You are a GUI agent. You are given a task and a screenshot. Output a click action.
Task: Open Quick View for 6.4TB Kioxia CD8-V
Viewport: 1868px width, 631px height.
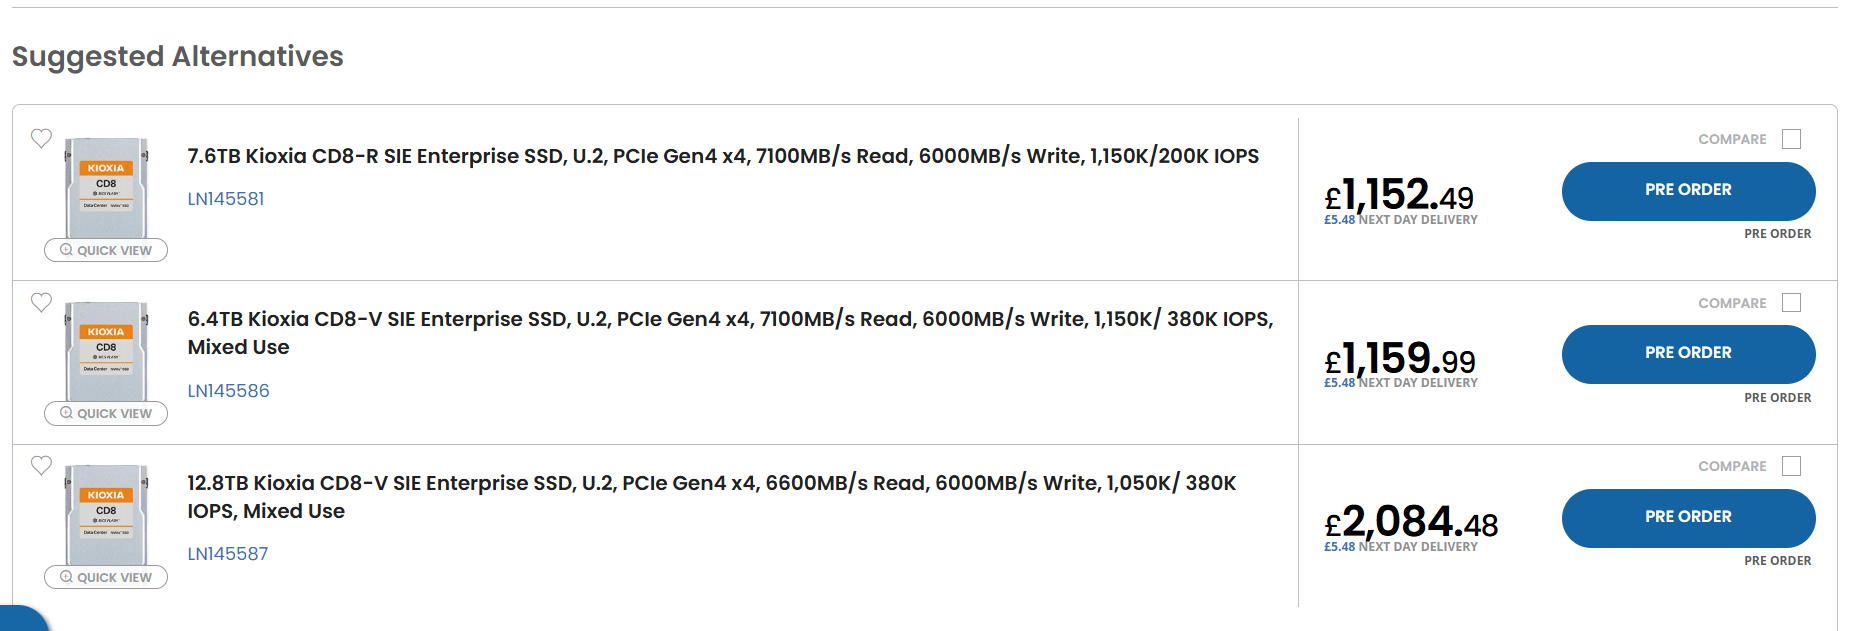click(x=106, y=413)
